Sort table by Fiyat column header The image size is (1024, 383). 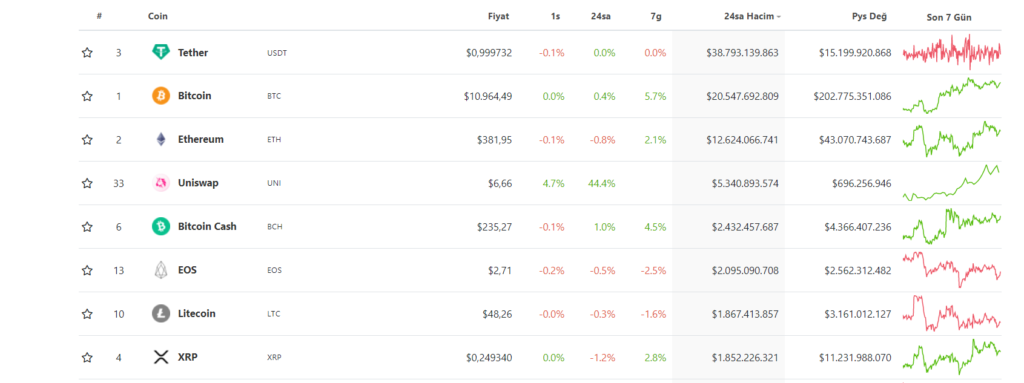tap(500, 16)
